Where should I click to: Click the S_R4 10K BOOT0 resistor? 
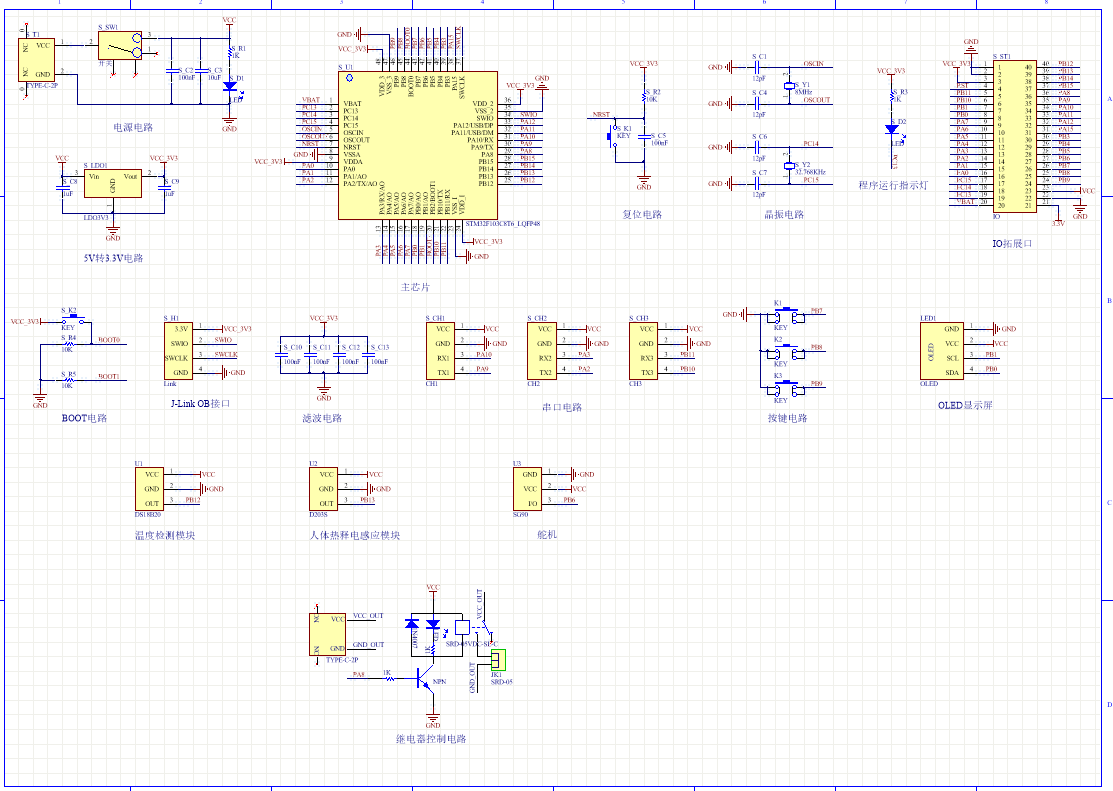click(68, 344)
